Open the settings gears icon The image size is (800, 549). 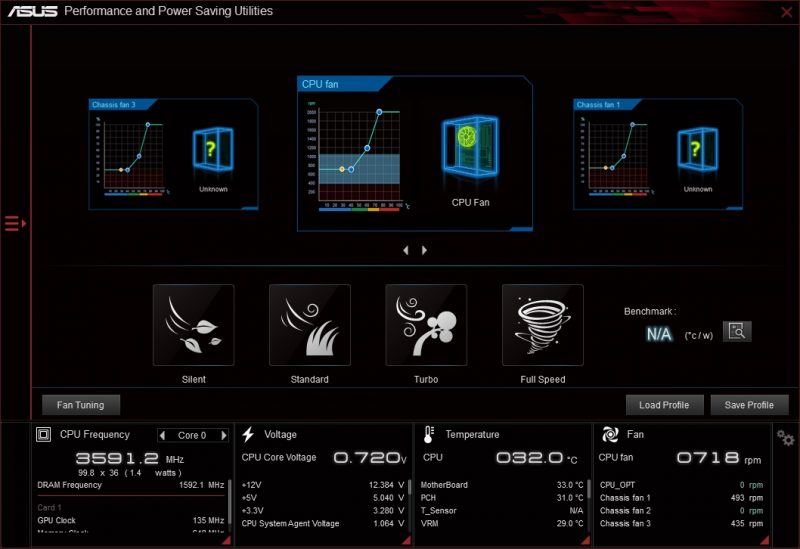[785, 438]
